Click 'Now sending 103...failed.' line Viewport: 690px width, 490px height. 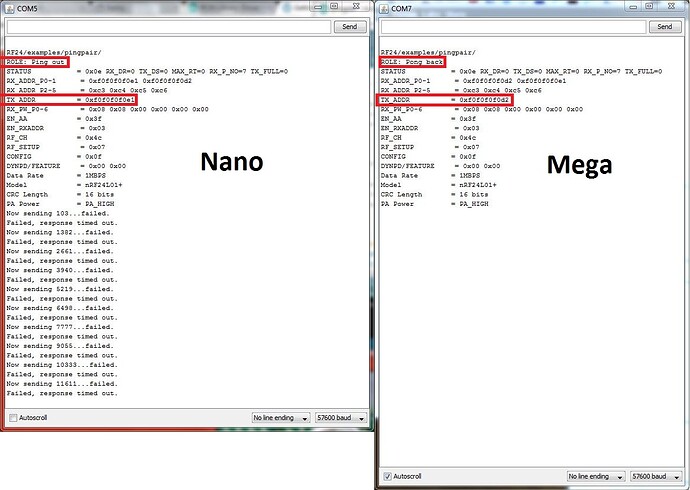click(x=58, y=213)
